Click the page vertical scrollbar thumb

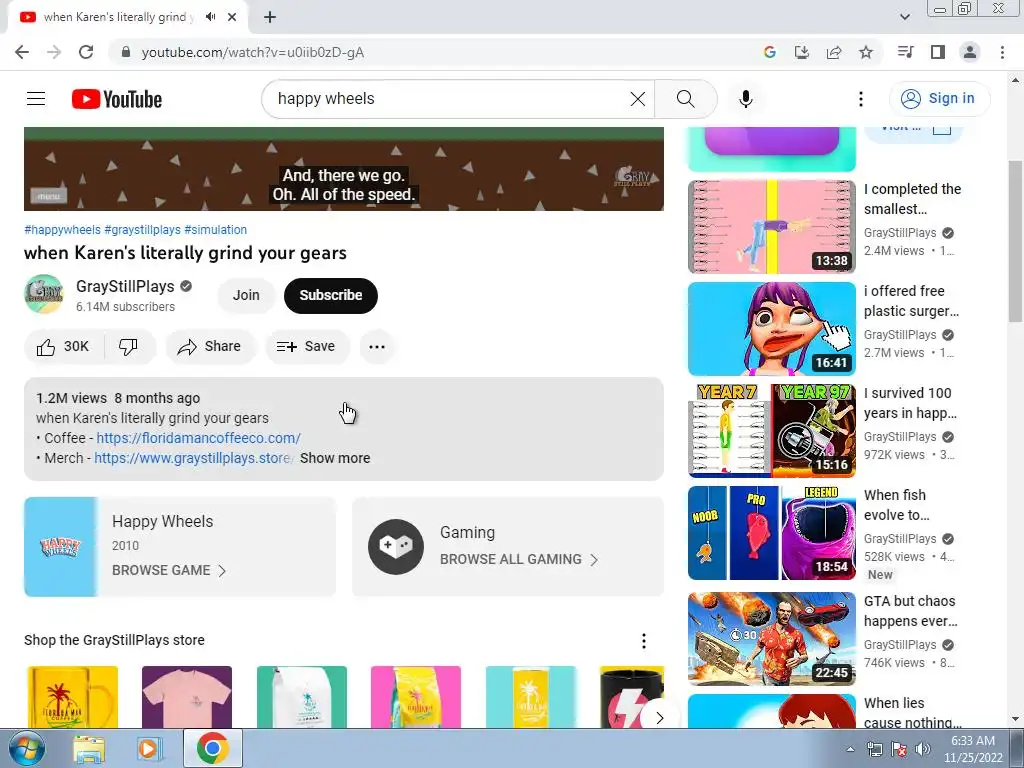point(1014,242)
